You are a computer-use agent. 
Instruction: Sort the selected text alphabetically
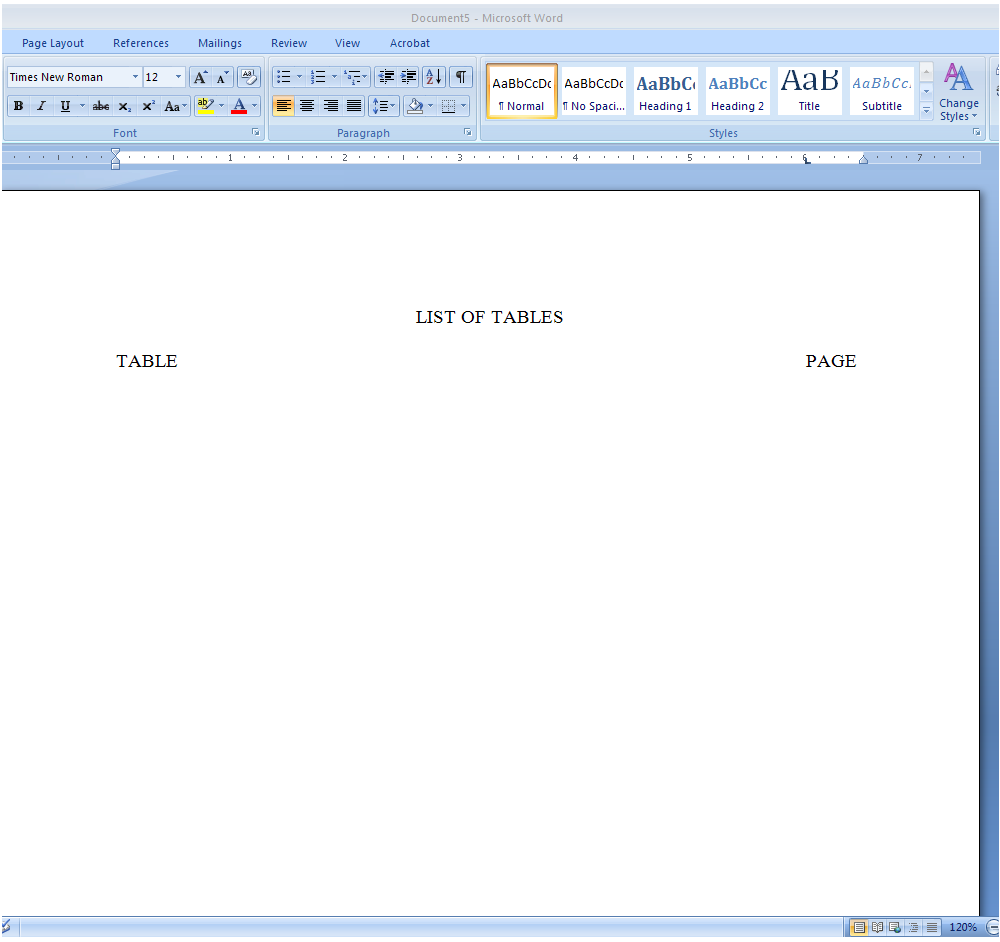click(x=433, y=76)
